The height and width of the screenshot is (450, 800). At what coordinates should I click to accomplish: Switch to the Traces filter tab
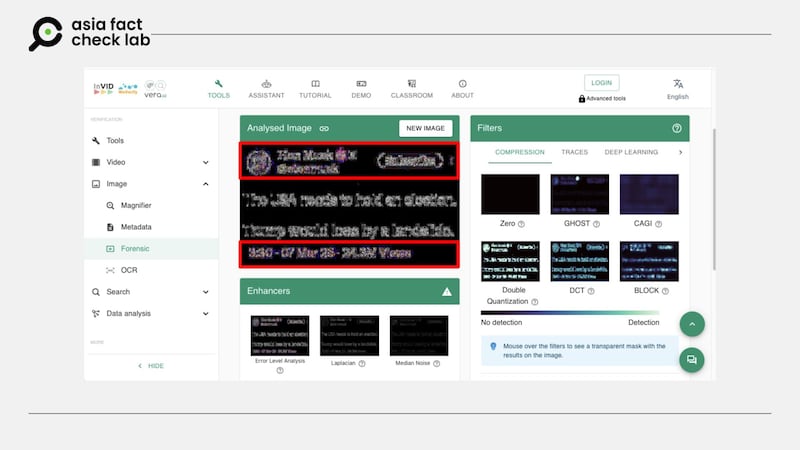tap(574, 152)
